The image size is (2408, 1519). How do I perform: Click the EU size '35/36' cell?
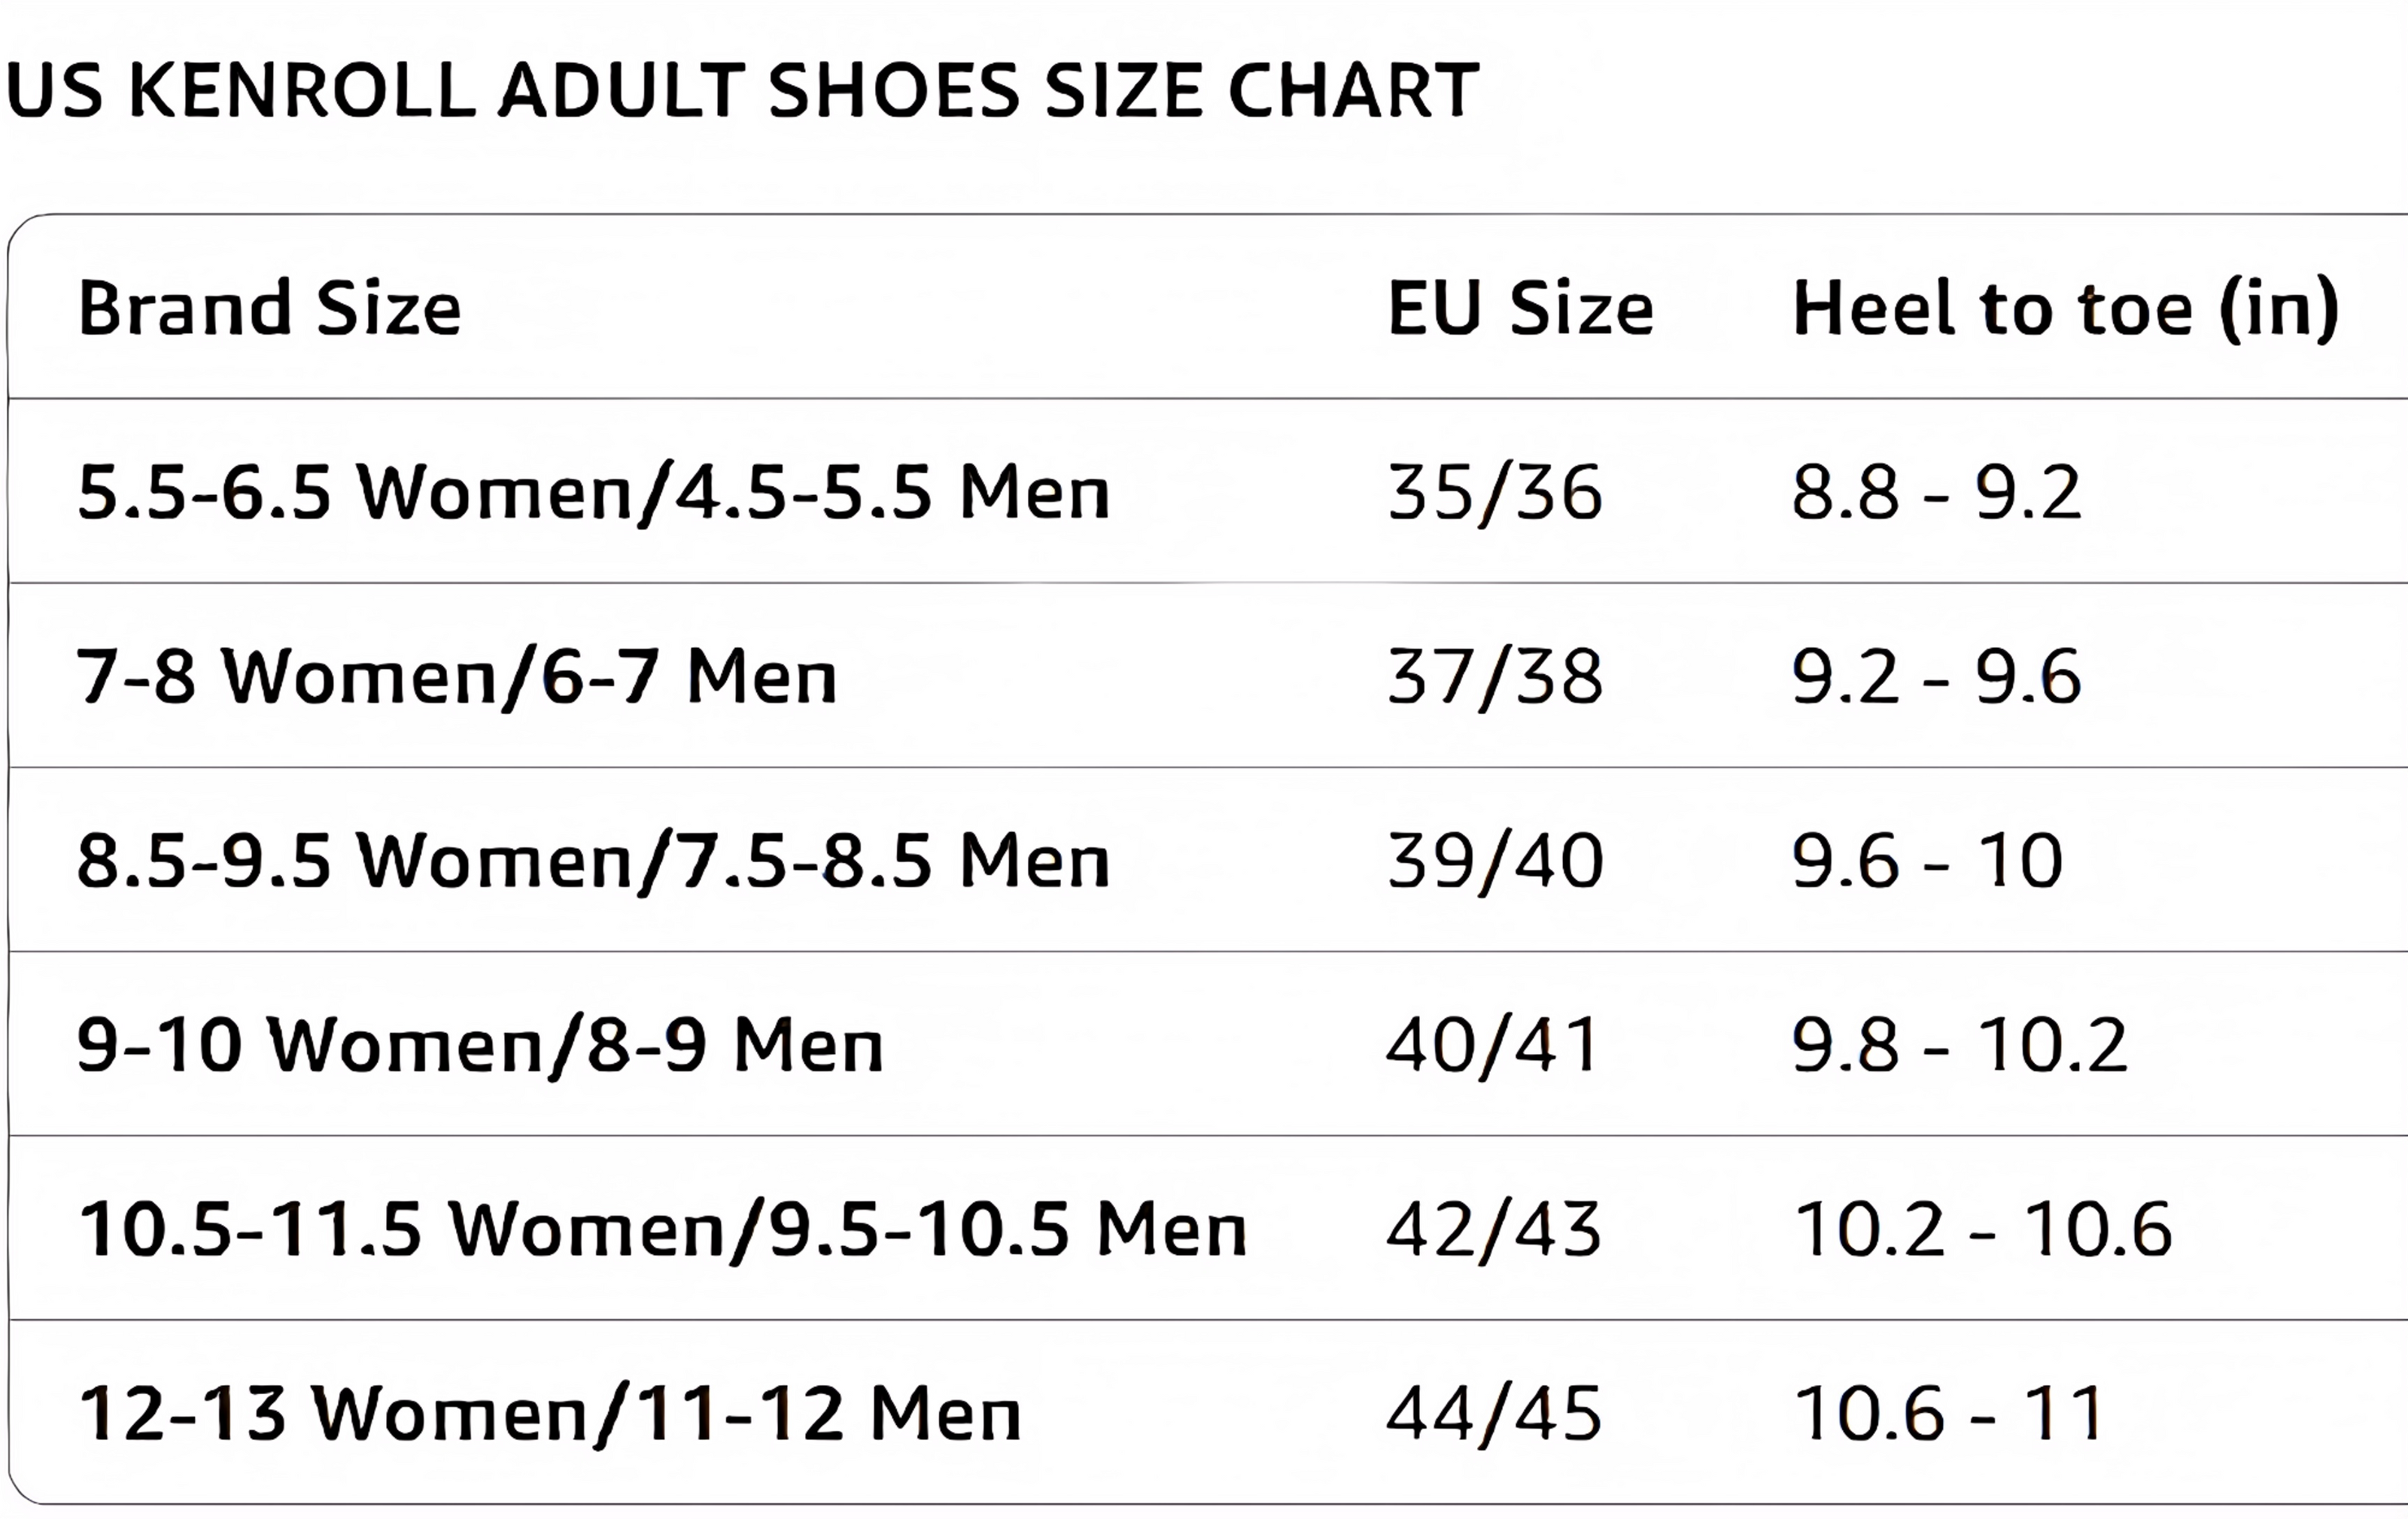coord(1495,492)
